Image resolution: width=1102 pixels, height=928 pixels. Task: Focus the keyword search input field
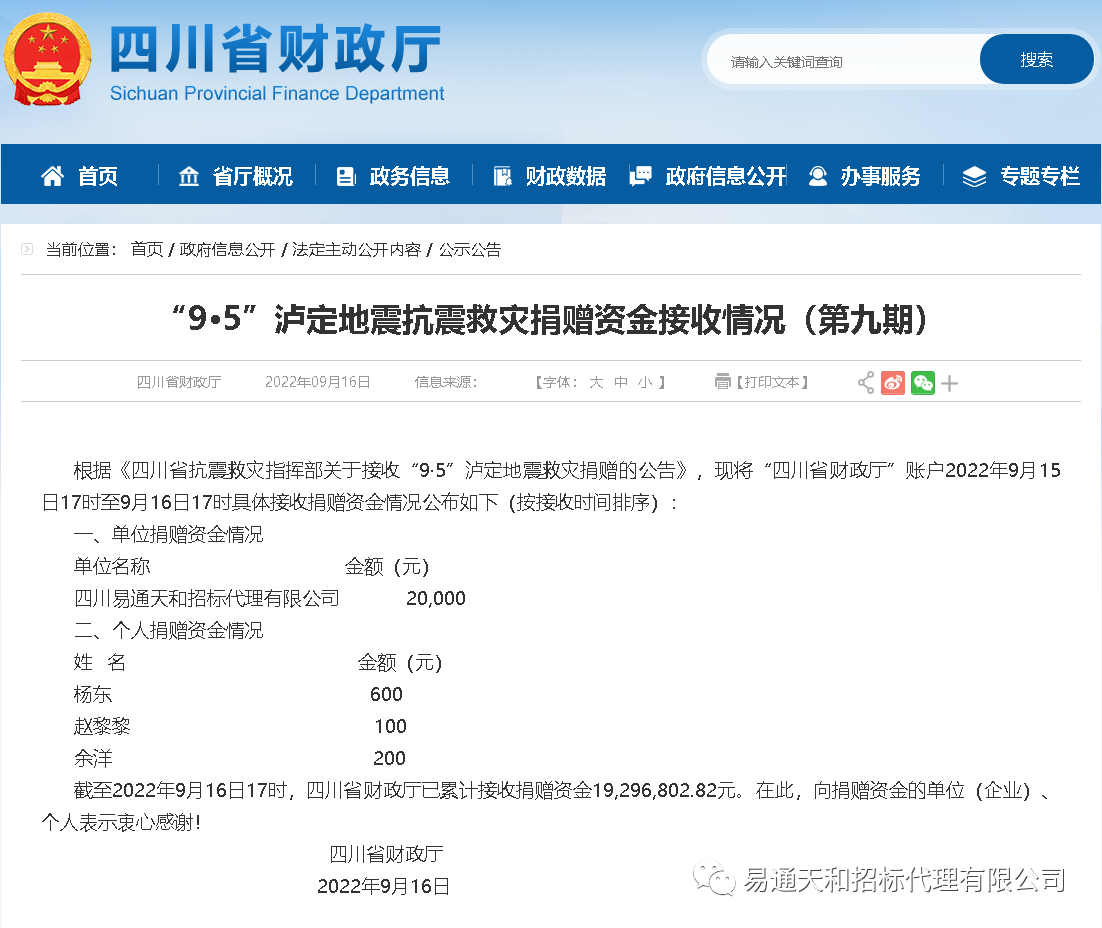845,62
